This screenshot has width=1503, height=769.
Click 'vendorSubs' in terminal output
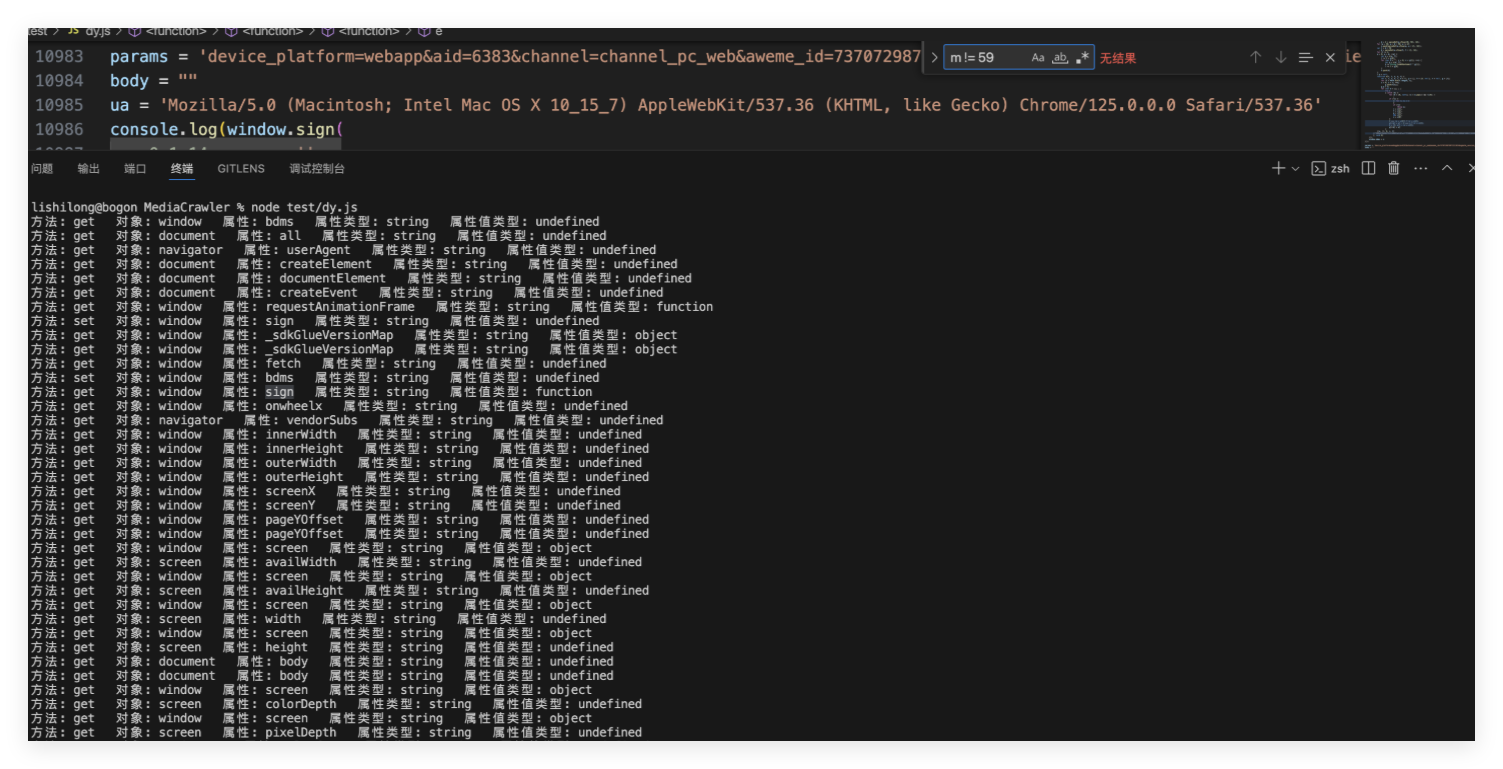click(x=322, y=420)
